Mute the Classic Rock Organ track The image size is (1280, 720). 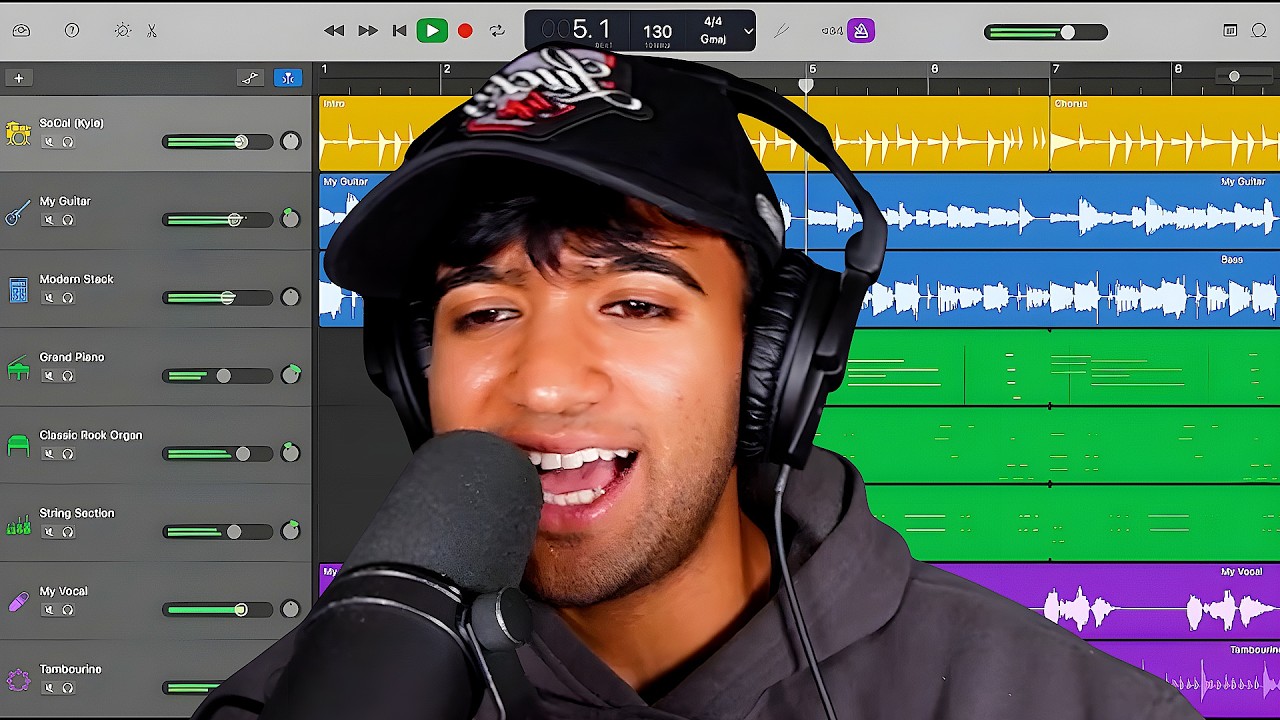[x=48, y=454]
